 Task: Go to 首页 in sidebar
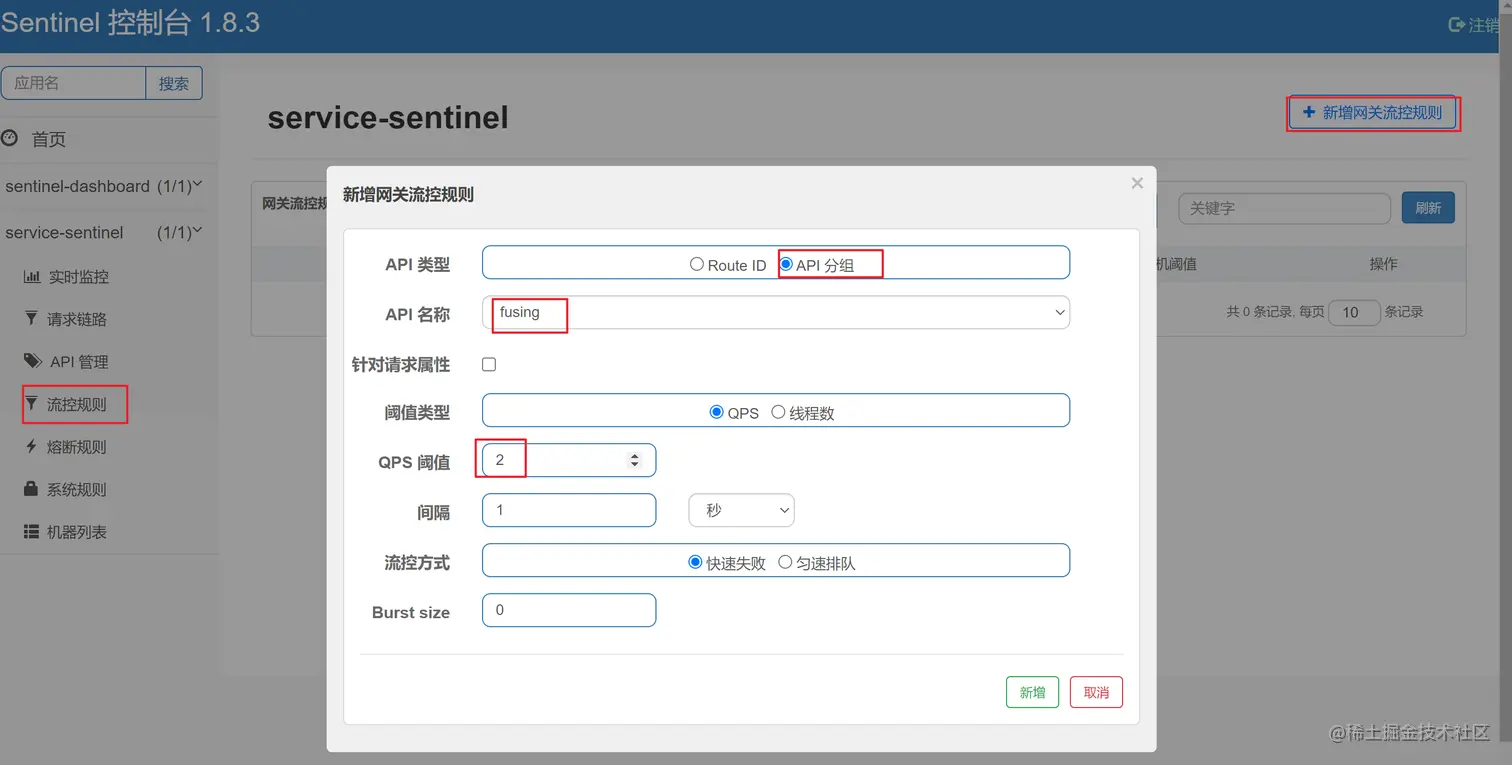[x=49, y=139]
